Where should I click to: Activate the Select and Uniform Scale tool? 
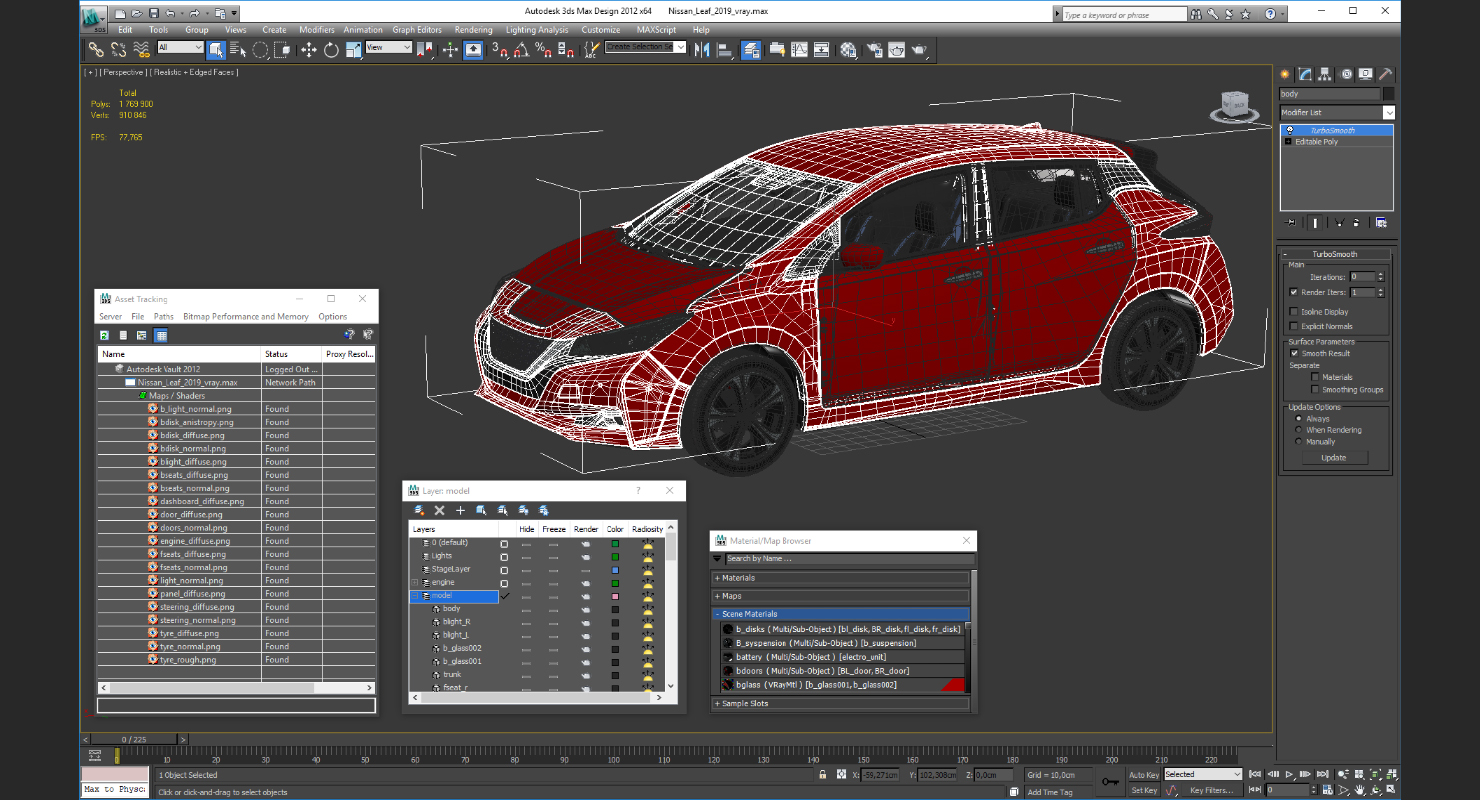(352, 49)
